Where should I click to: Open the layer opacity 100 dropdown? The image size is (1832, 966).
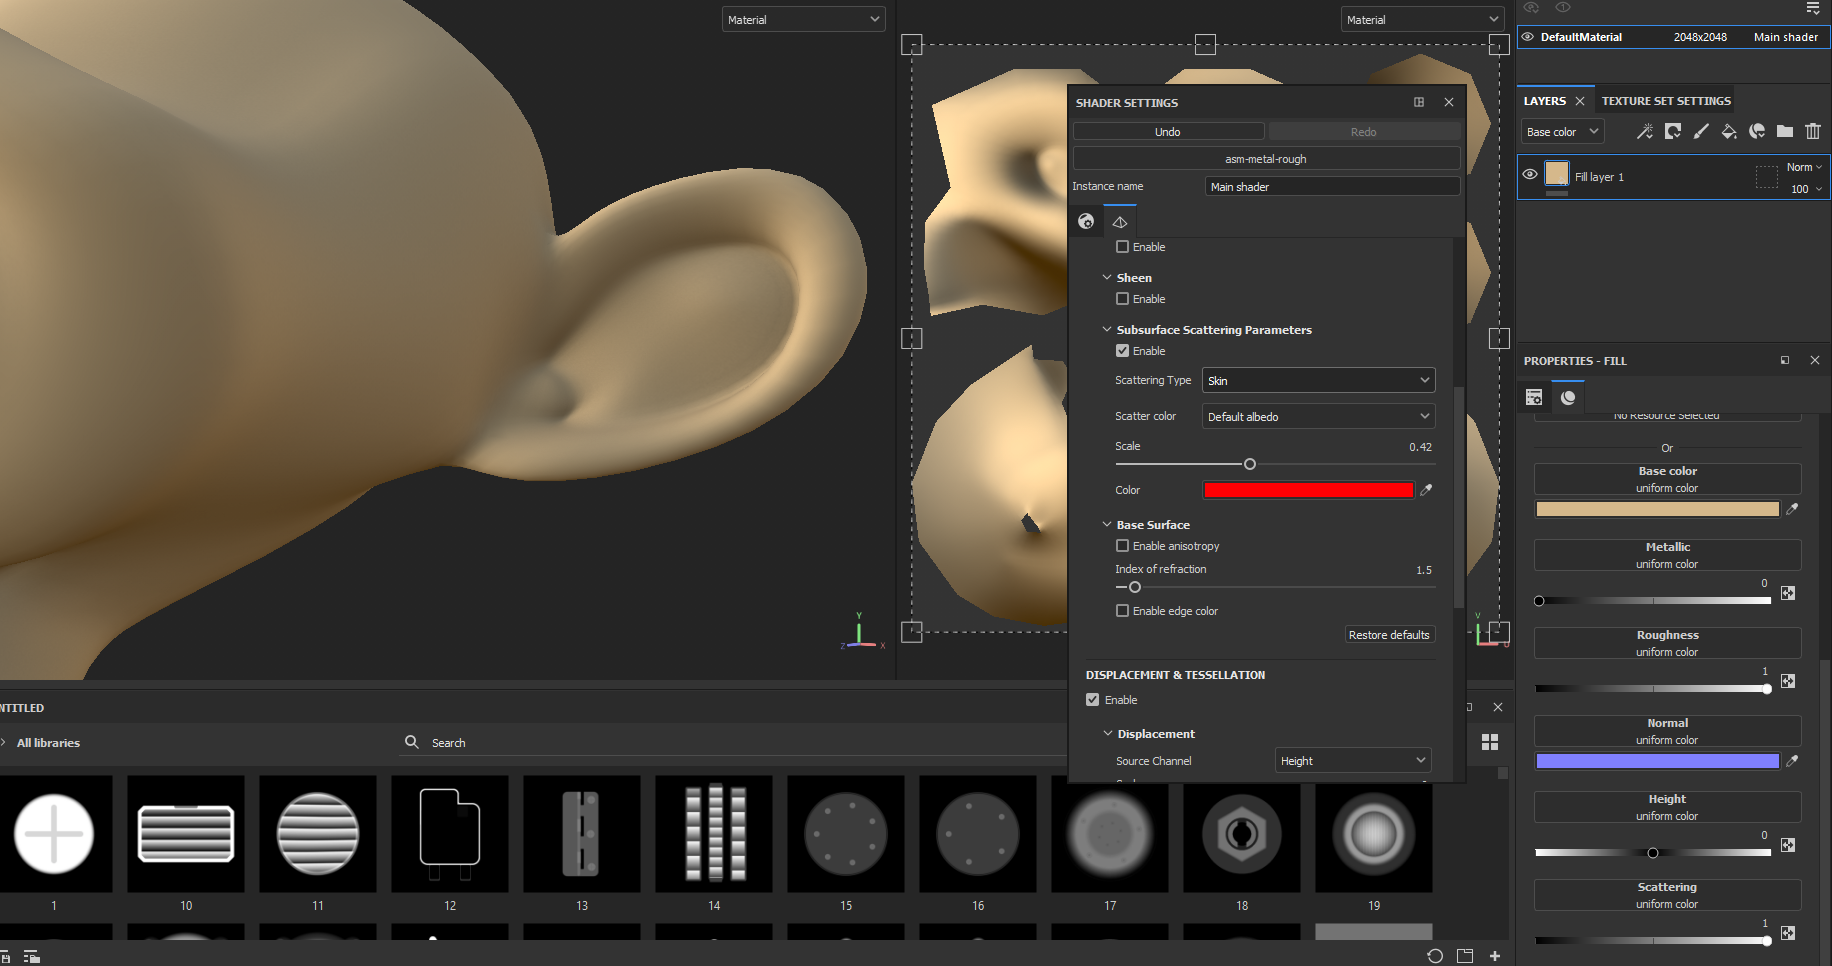[1806, 189]
